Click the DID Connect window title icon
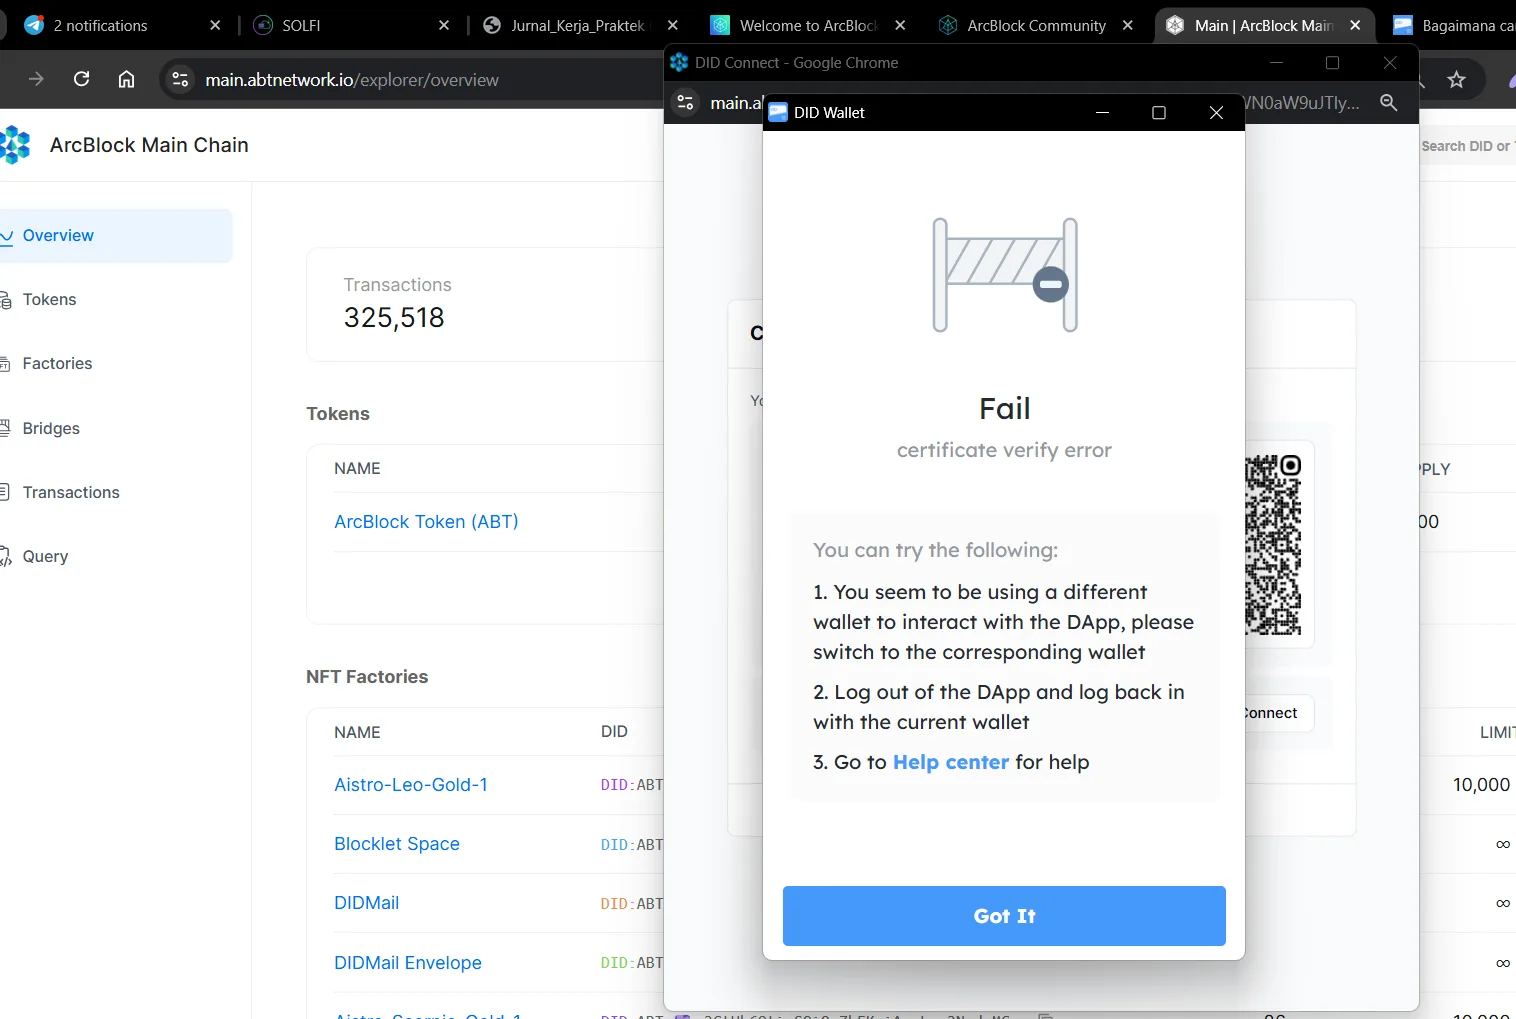1516x1019 pixels. tap(679, 62)
